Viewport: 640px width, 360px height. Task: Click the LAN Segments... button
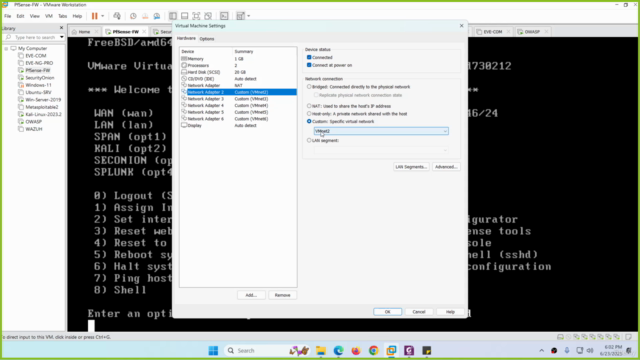tap(411, 167)
